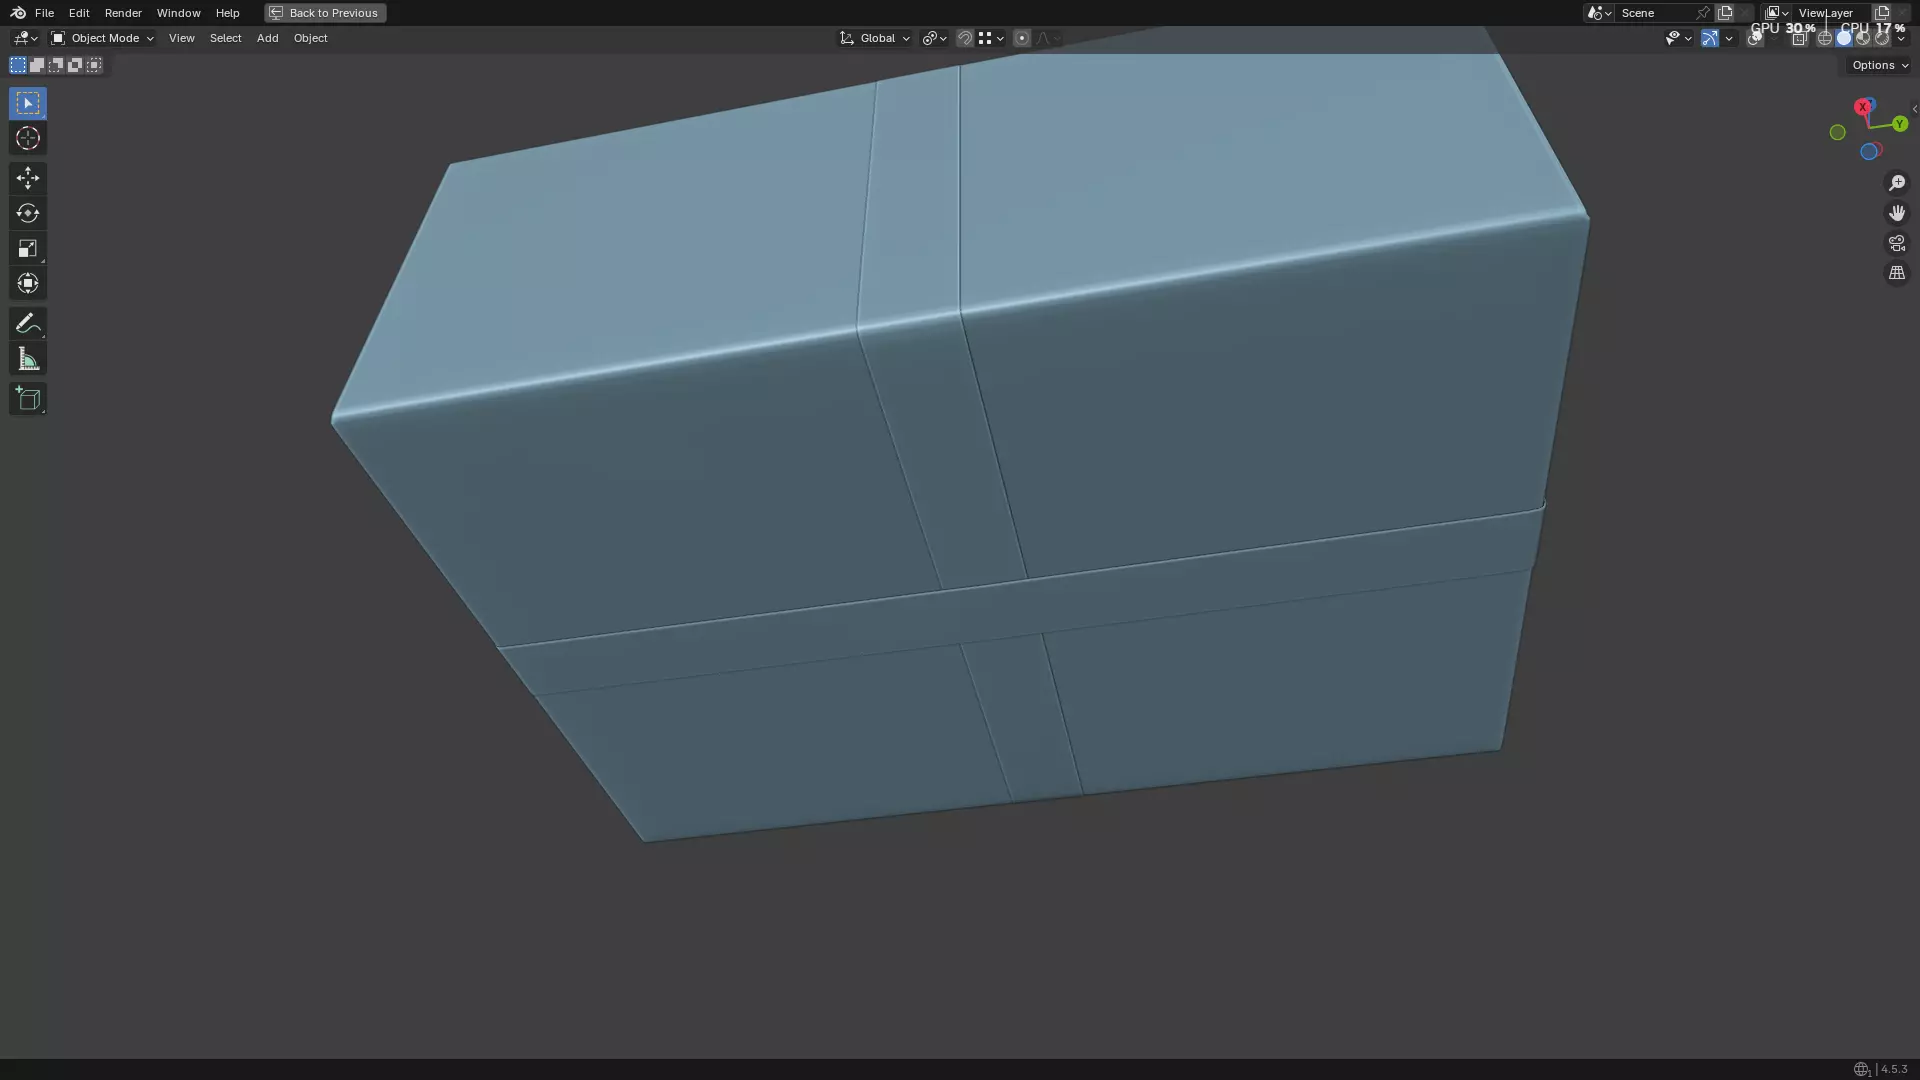Image resolution: width=1920 pixels, height=1080 pixels.
Task: Switch perspective/orthographic with grid icon
Action: [1896, 273]
